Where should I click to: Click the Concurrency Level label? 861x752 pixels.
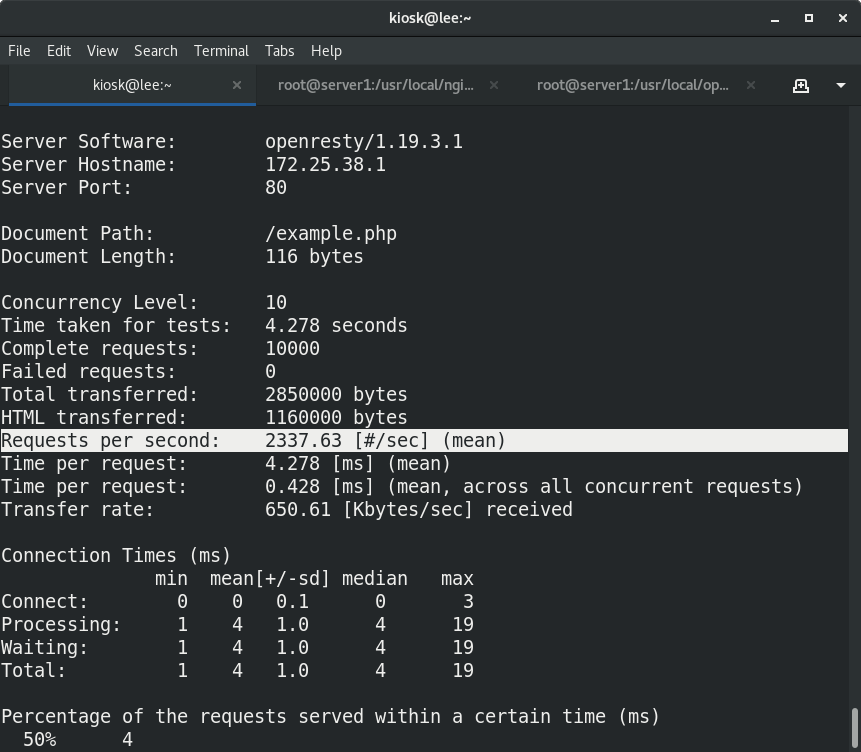click(99, 303)
